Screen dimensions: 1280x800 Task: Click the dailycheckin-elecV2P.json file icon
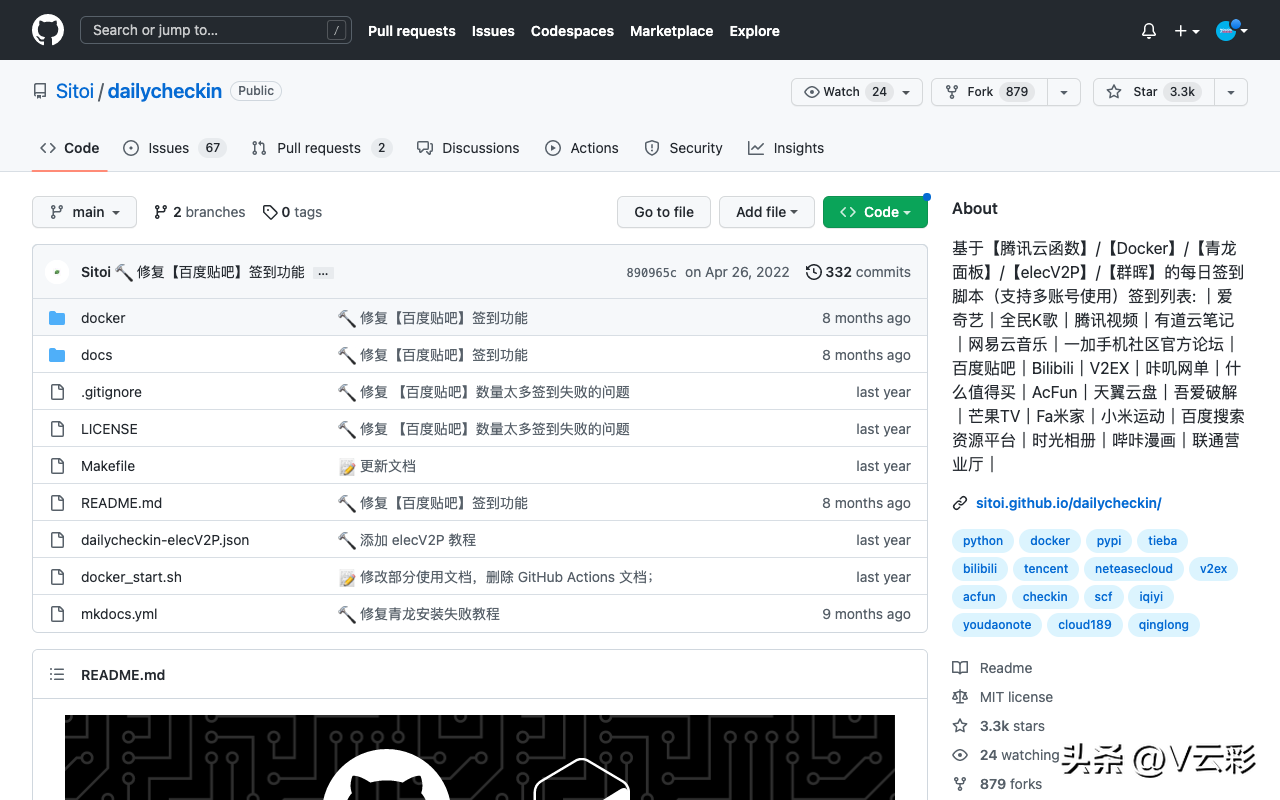tap(57, 540)
